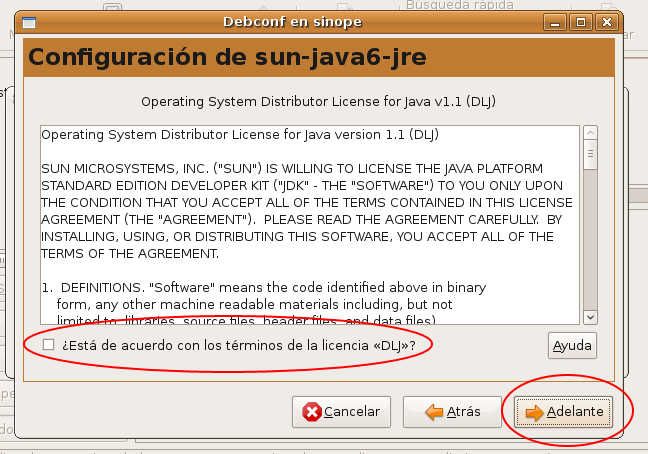Accept the DLJ license terms checkbox
Viewport: 648px width, 454px height.
(49, 345)
